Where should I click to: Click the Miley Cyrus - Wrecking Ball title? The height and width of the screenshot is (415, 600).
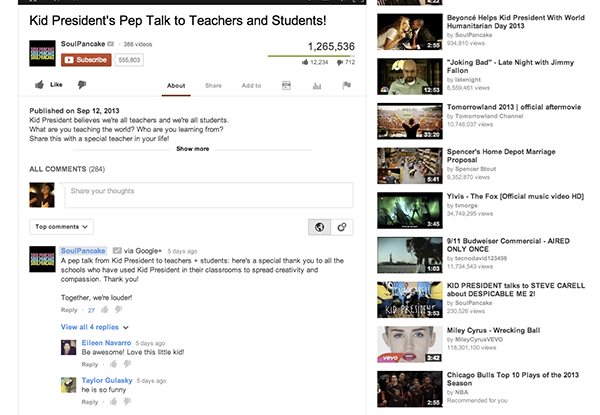[494, 330]
